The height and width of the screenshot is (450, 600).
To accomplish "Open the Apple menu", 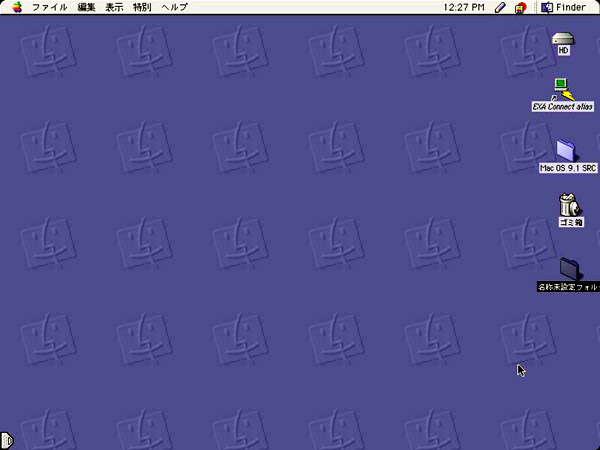I will pos(17,7).
